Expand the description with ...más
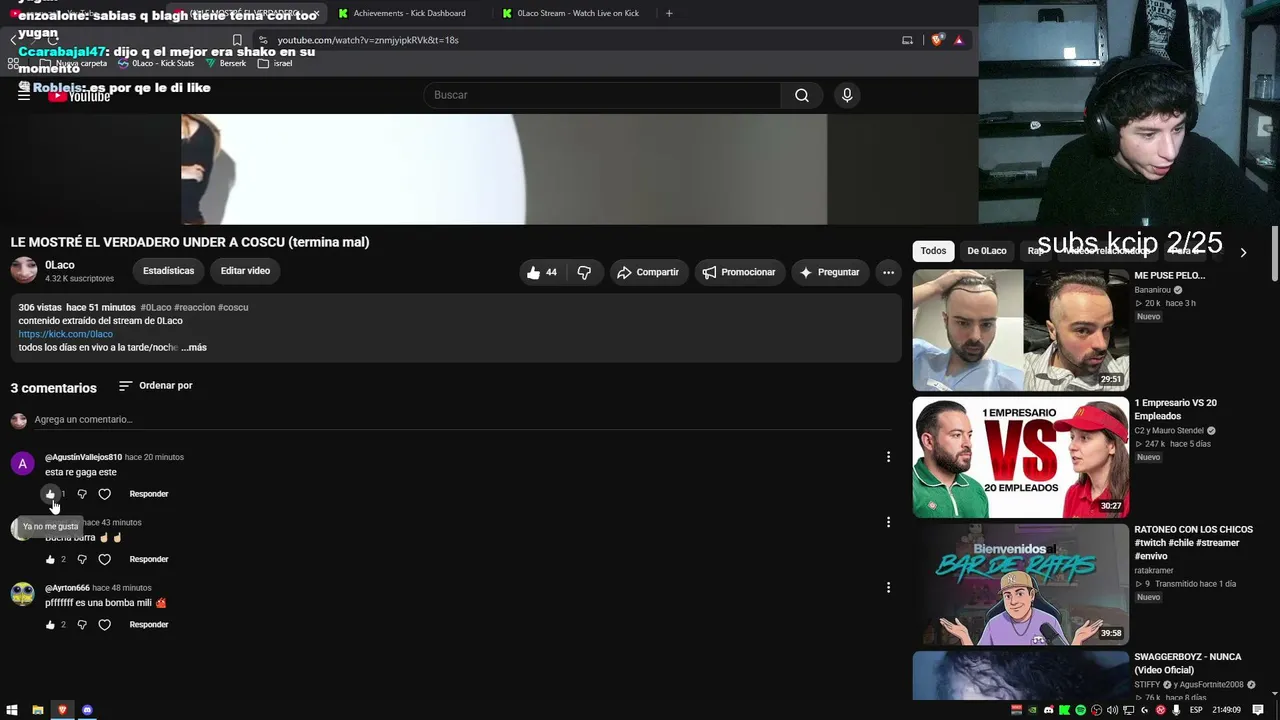Viewport: 1280px width, 720px height. [x=194, y=347]
